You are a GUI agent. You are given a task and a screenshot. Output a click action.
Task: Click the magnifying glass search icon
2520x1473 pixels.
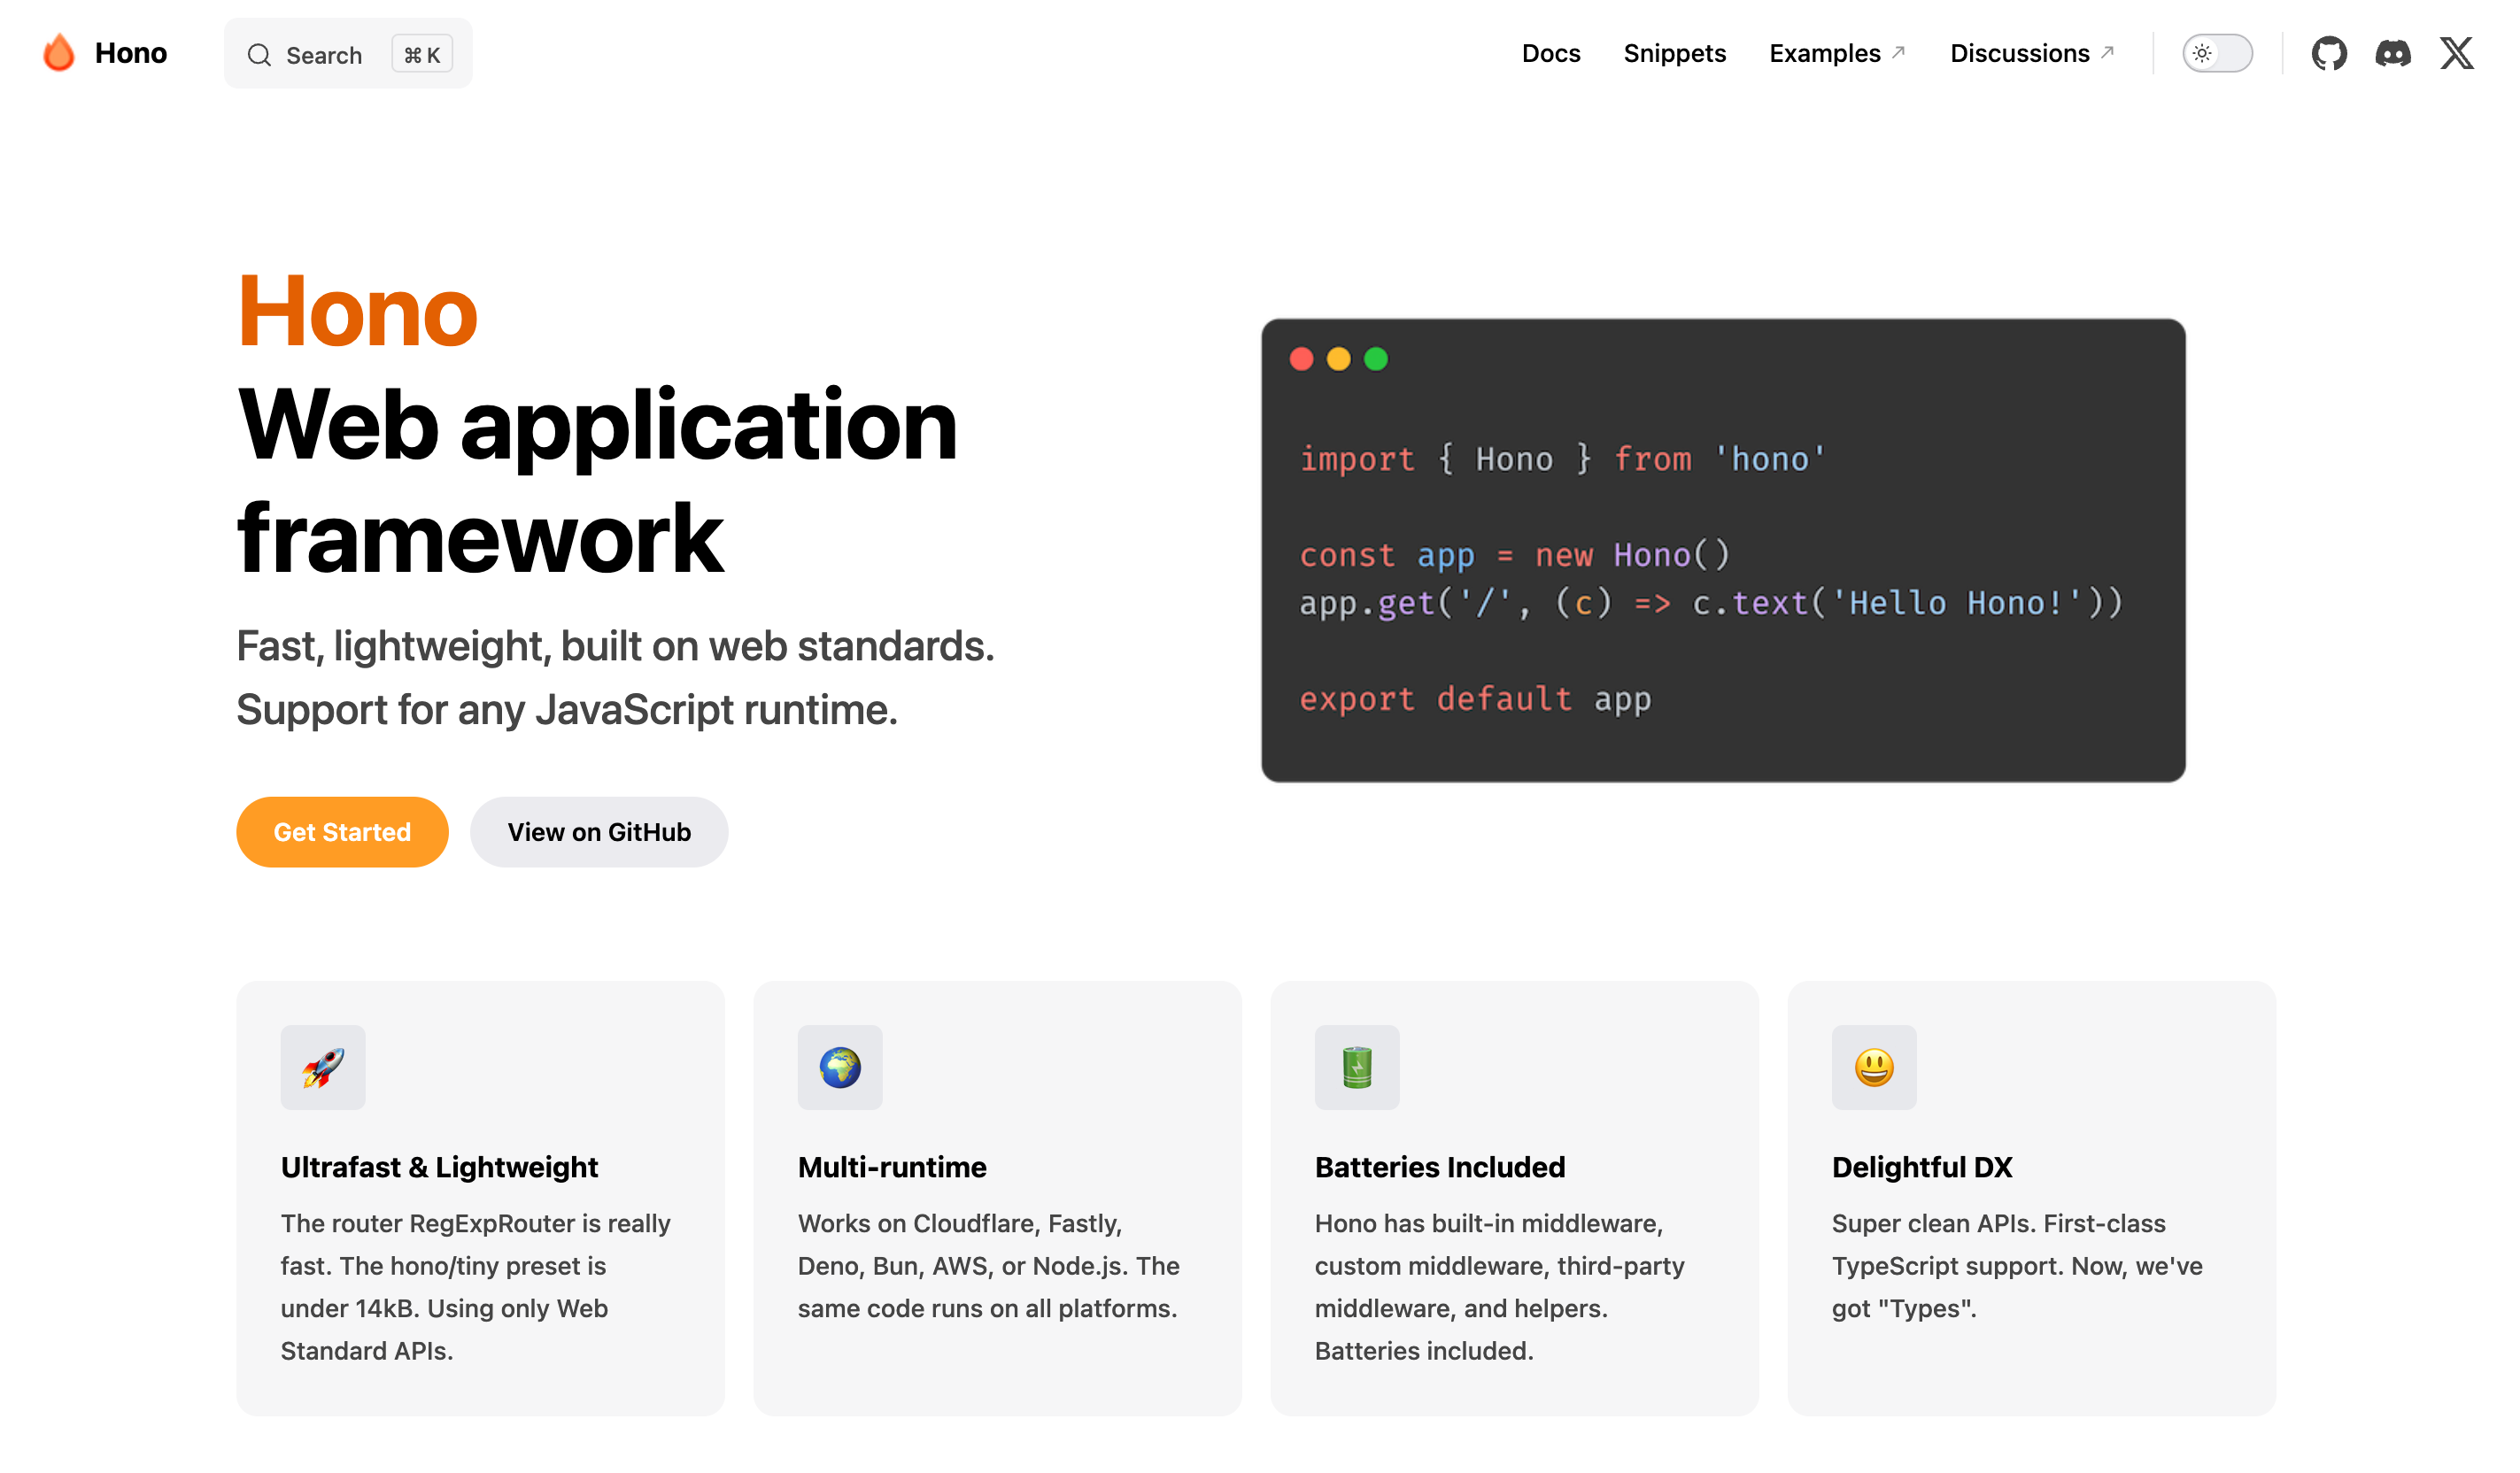(259, 55)
